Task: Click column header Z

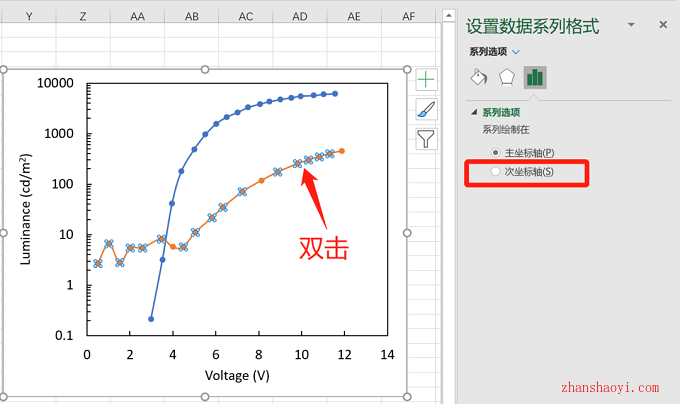Action: click(x=83, y=16)
